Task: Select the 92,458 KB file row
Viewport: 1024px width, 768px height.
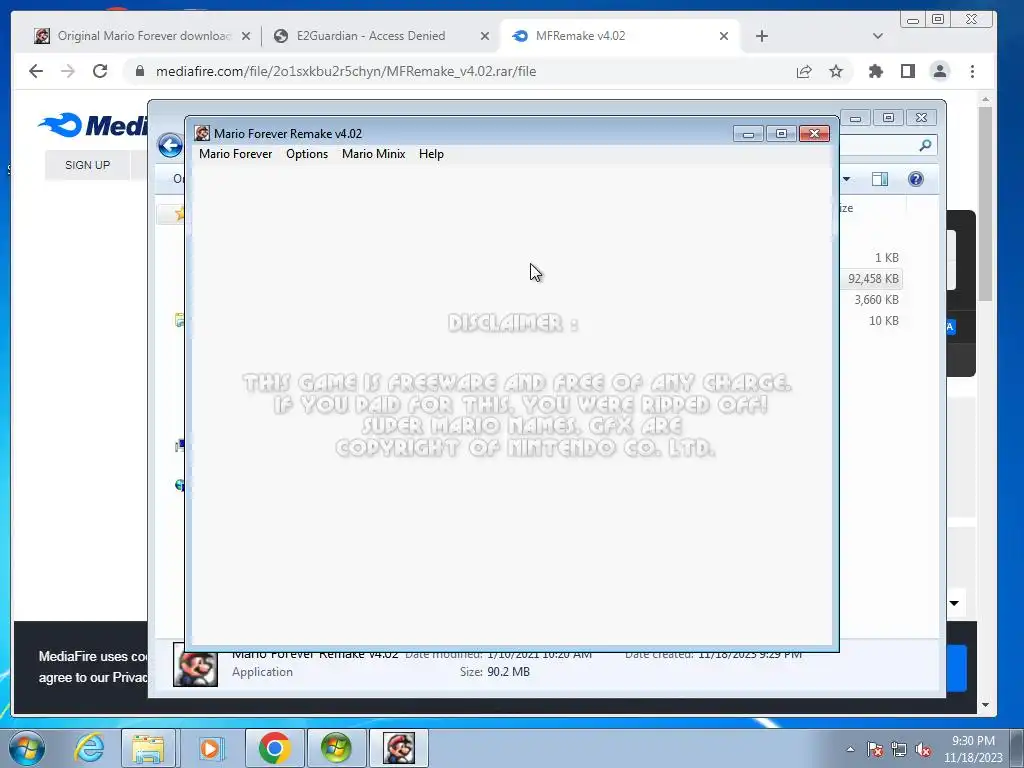Action: tap(873, 279)
